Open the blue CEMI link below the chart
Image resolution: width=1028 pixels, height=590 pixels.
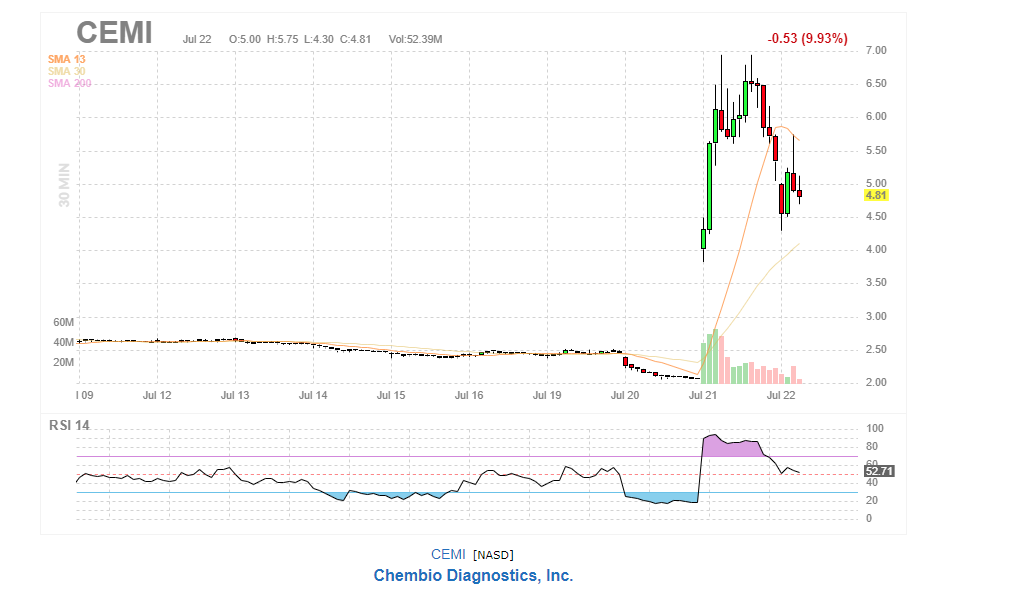pyautogui.click(x=448, y=554)
